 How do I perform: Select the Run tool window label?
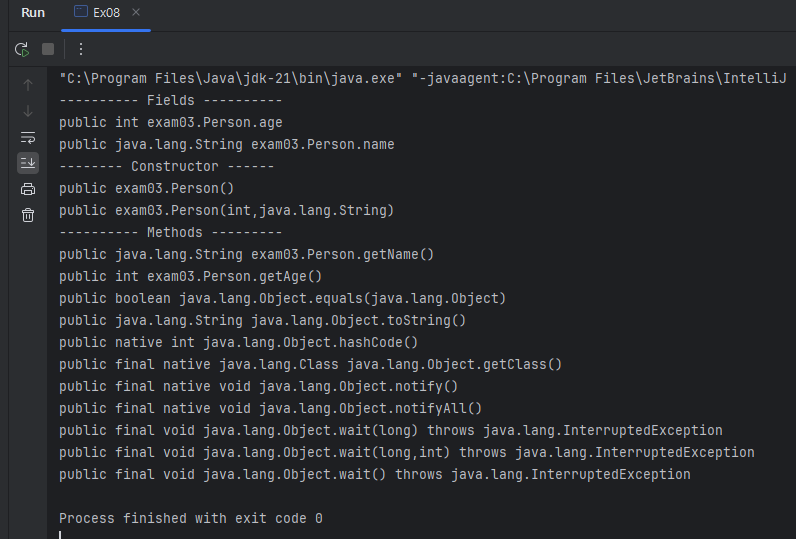coord(33,13)
